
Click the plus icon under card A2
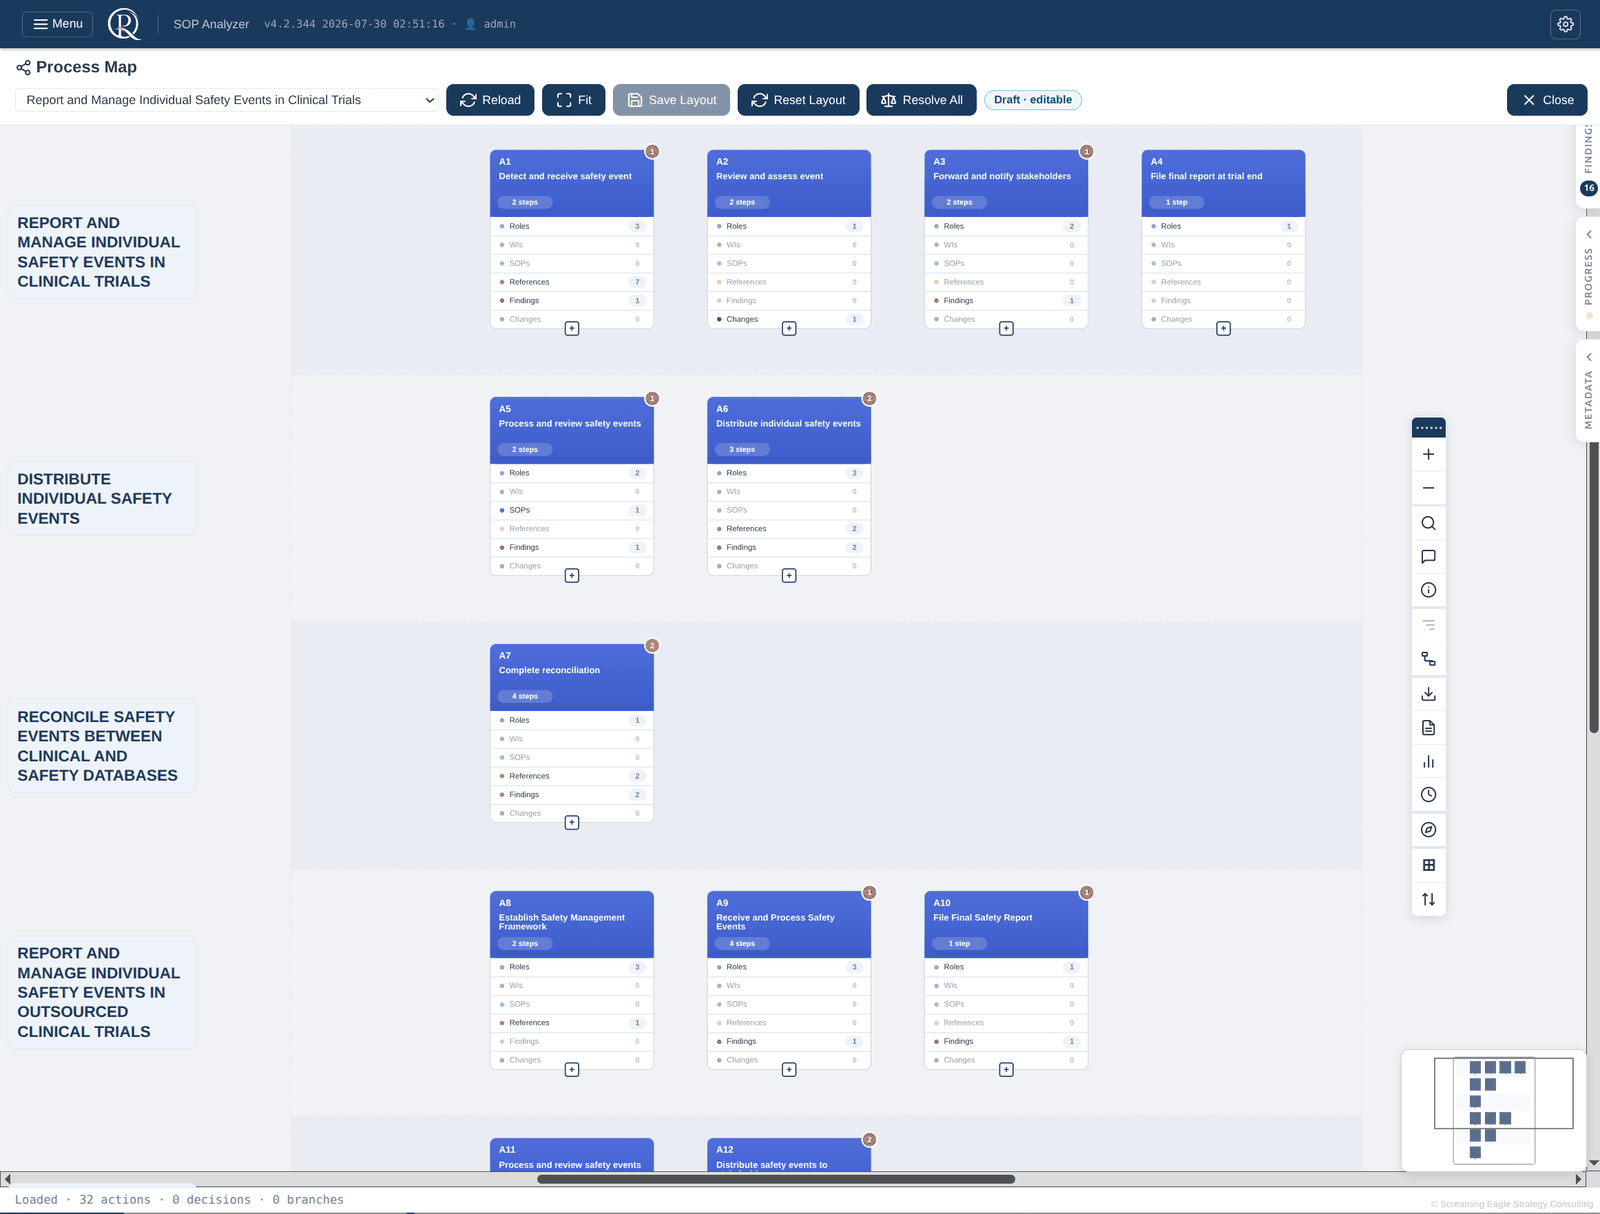[789, 328]
